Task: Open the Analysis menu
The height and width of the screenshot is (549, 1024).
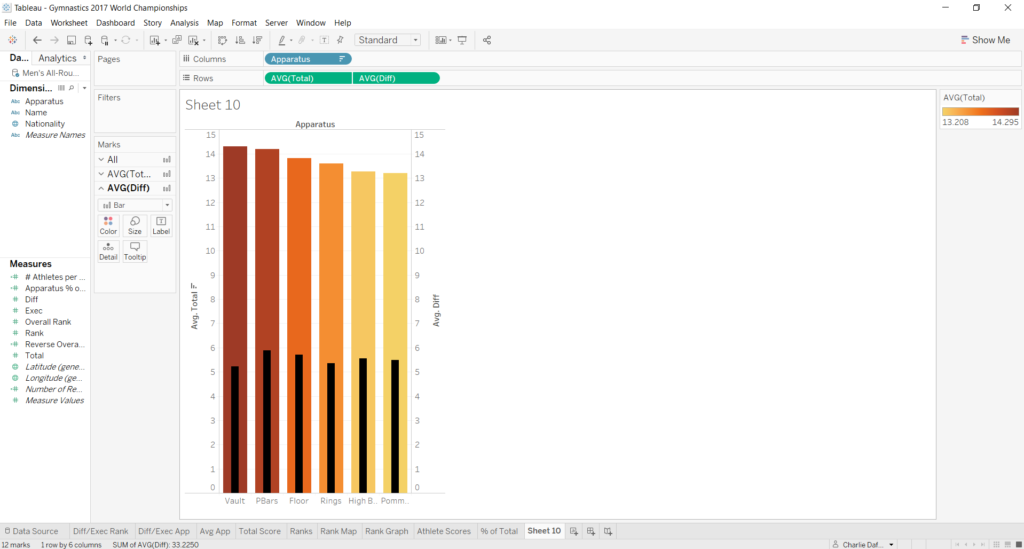Action: point(184,23)
